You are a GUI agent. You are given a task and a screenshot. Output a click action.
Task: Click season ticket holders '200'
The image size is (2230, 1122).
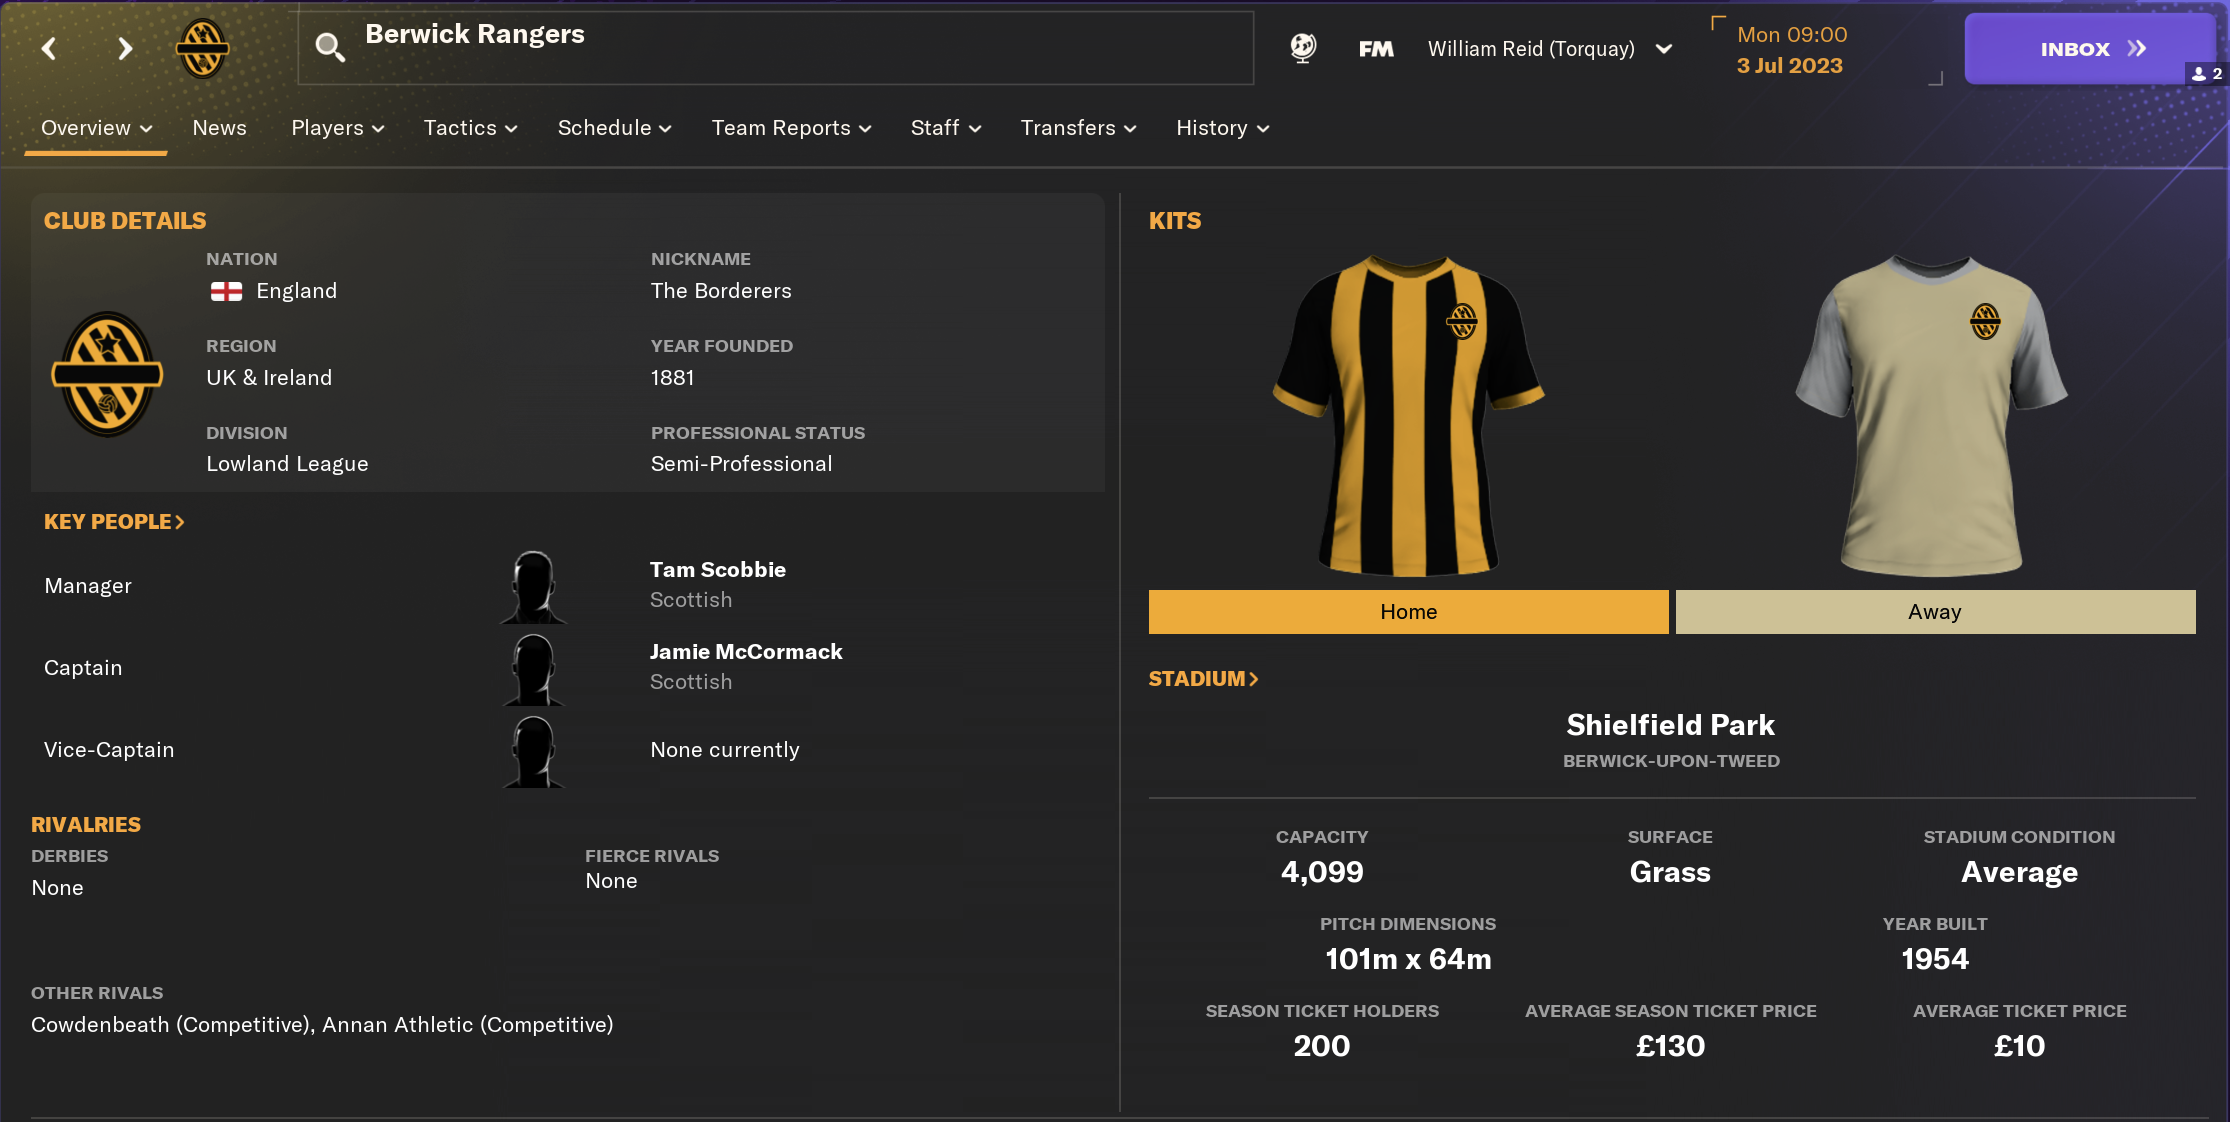(1322, 1046)
